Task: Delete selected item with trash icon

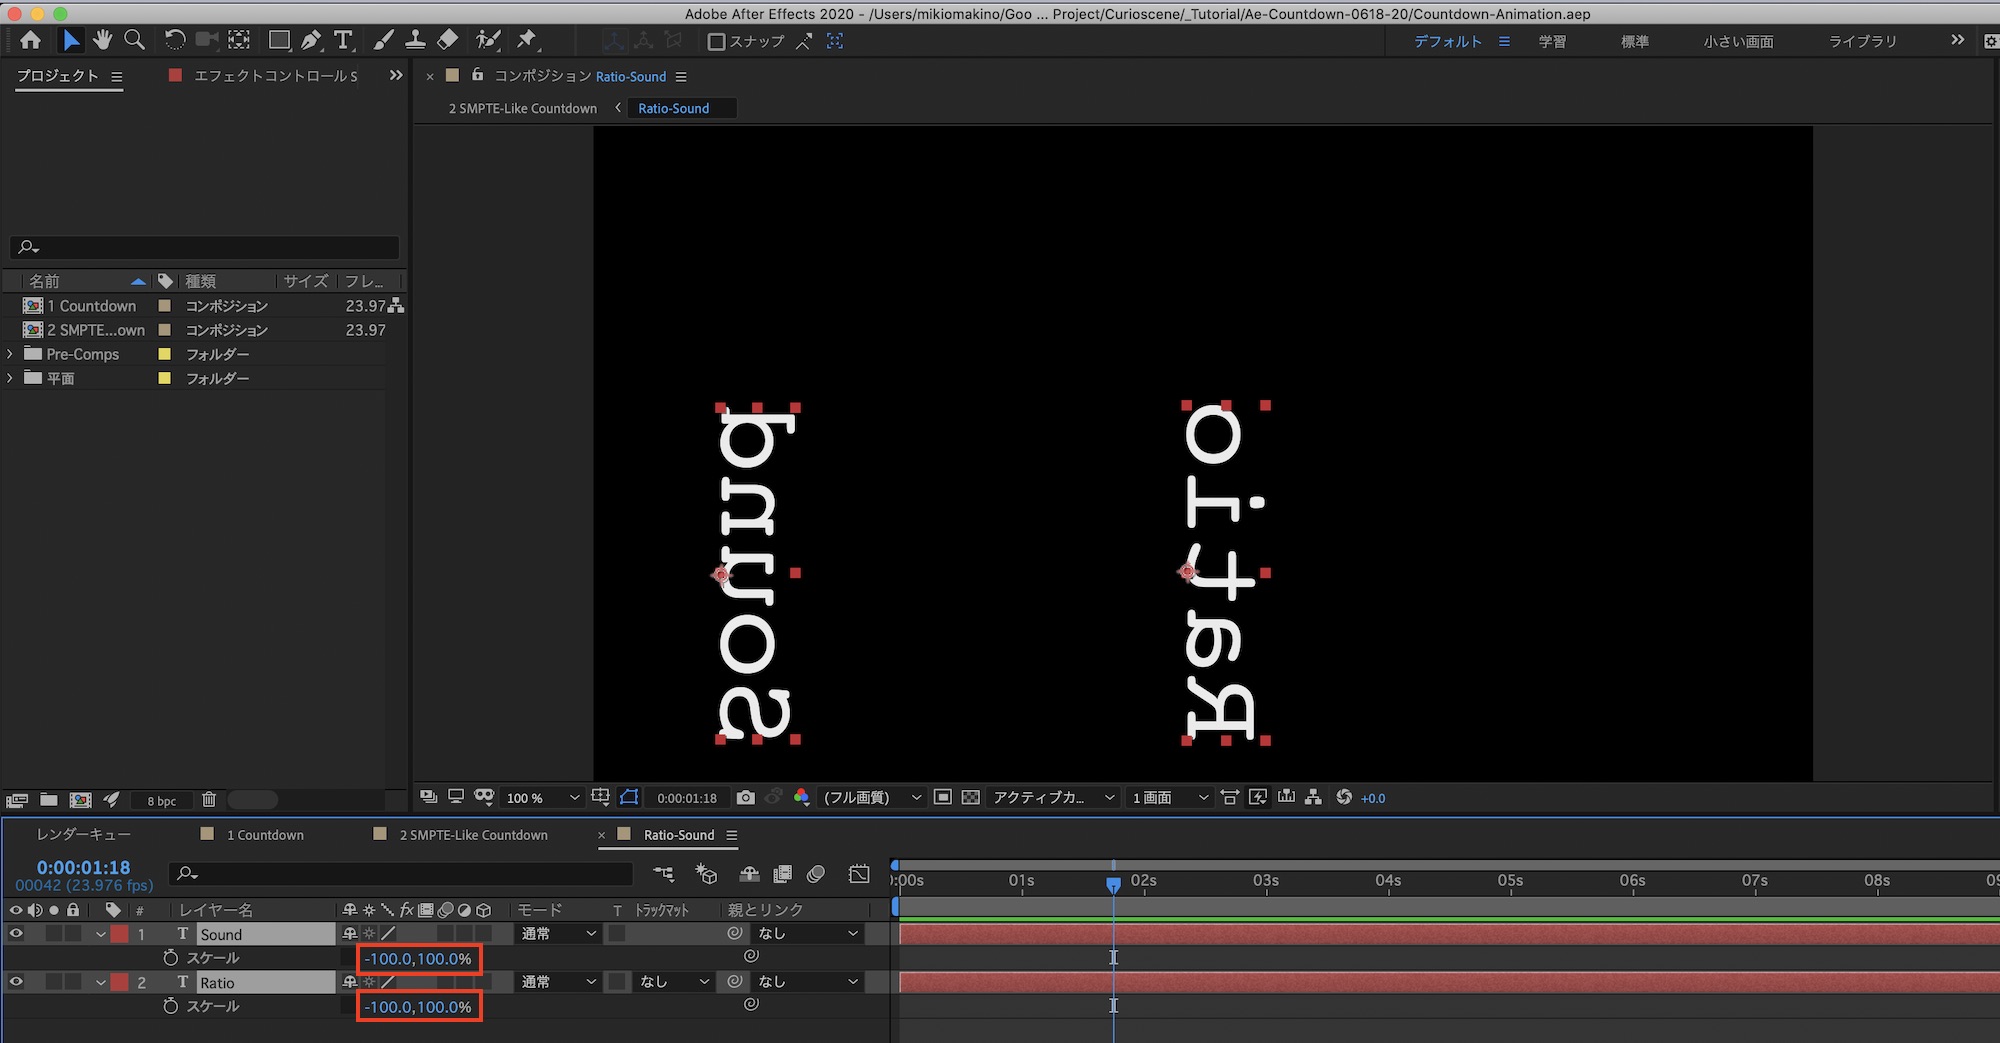Action: click(209, 799)
